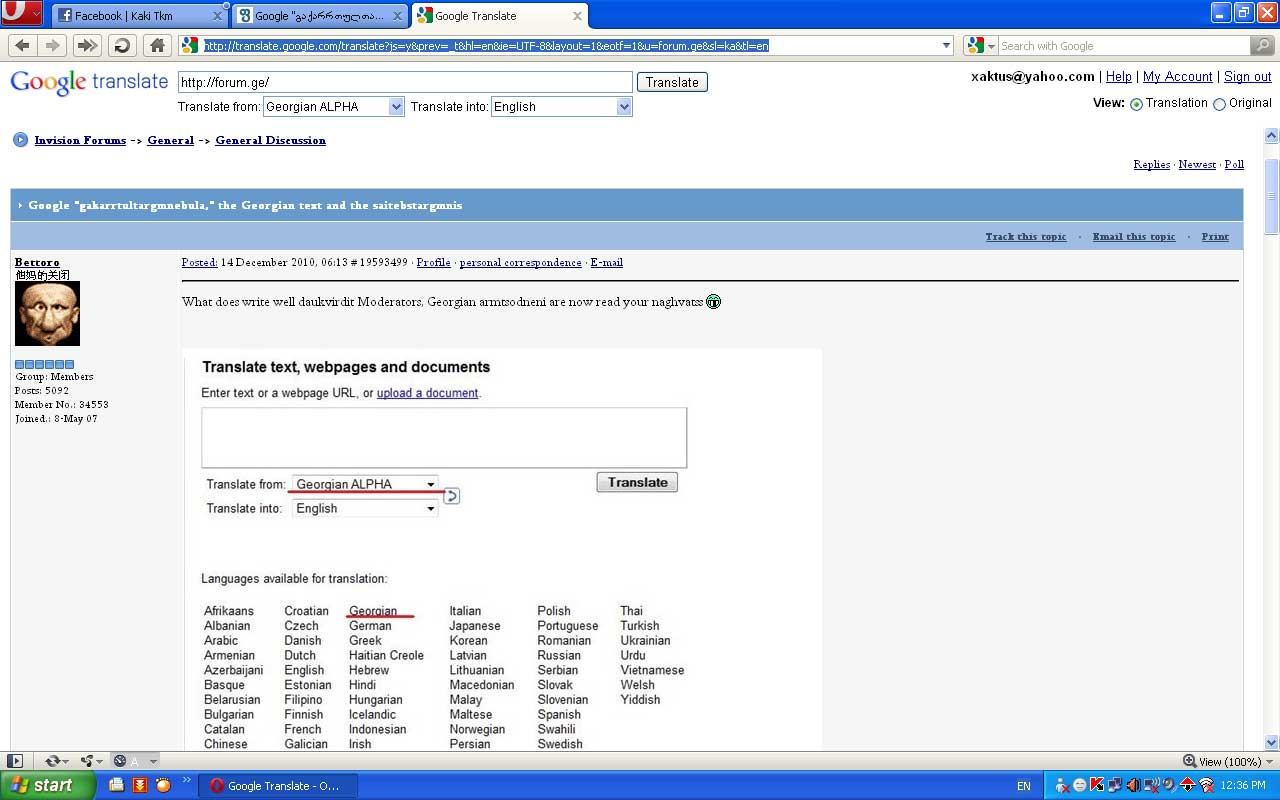Click the Kaspersky tray icon

pyautogui.click(x=1097, y=785)
